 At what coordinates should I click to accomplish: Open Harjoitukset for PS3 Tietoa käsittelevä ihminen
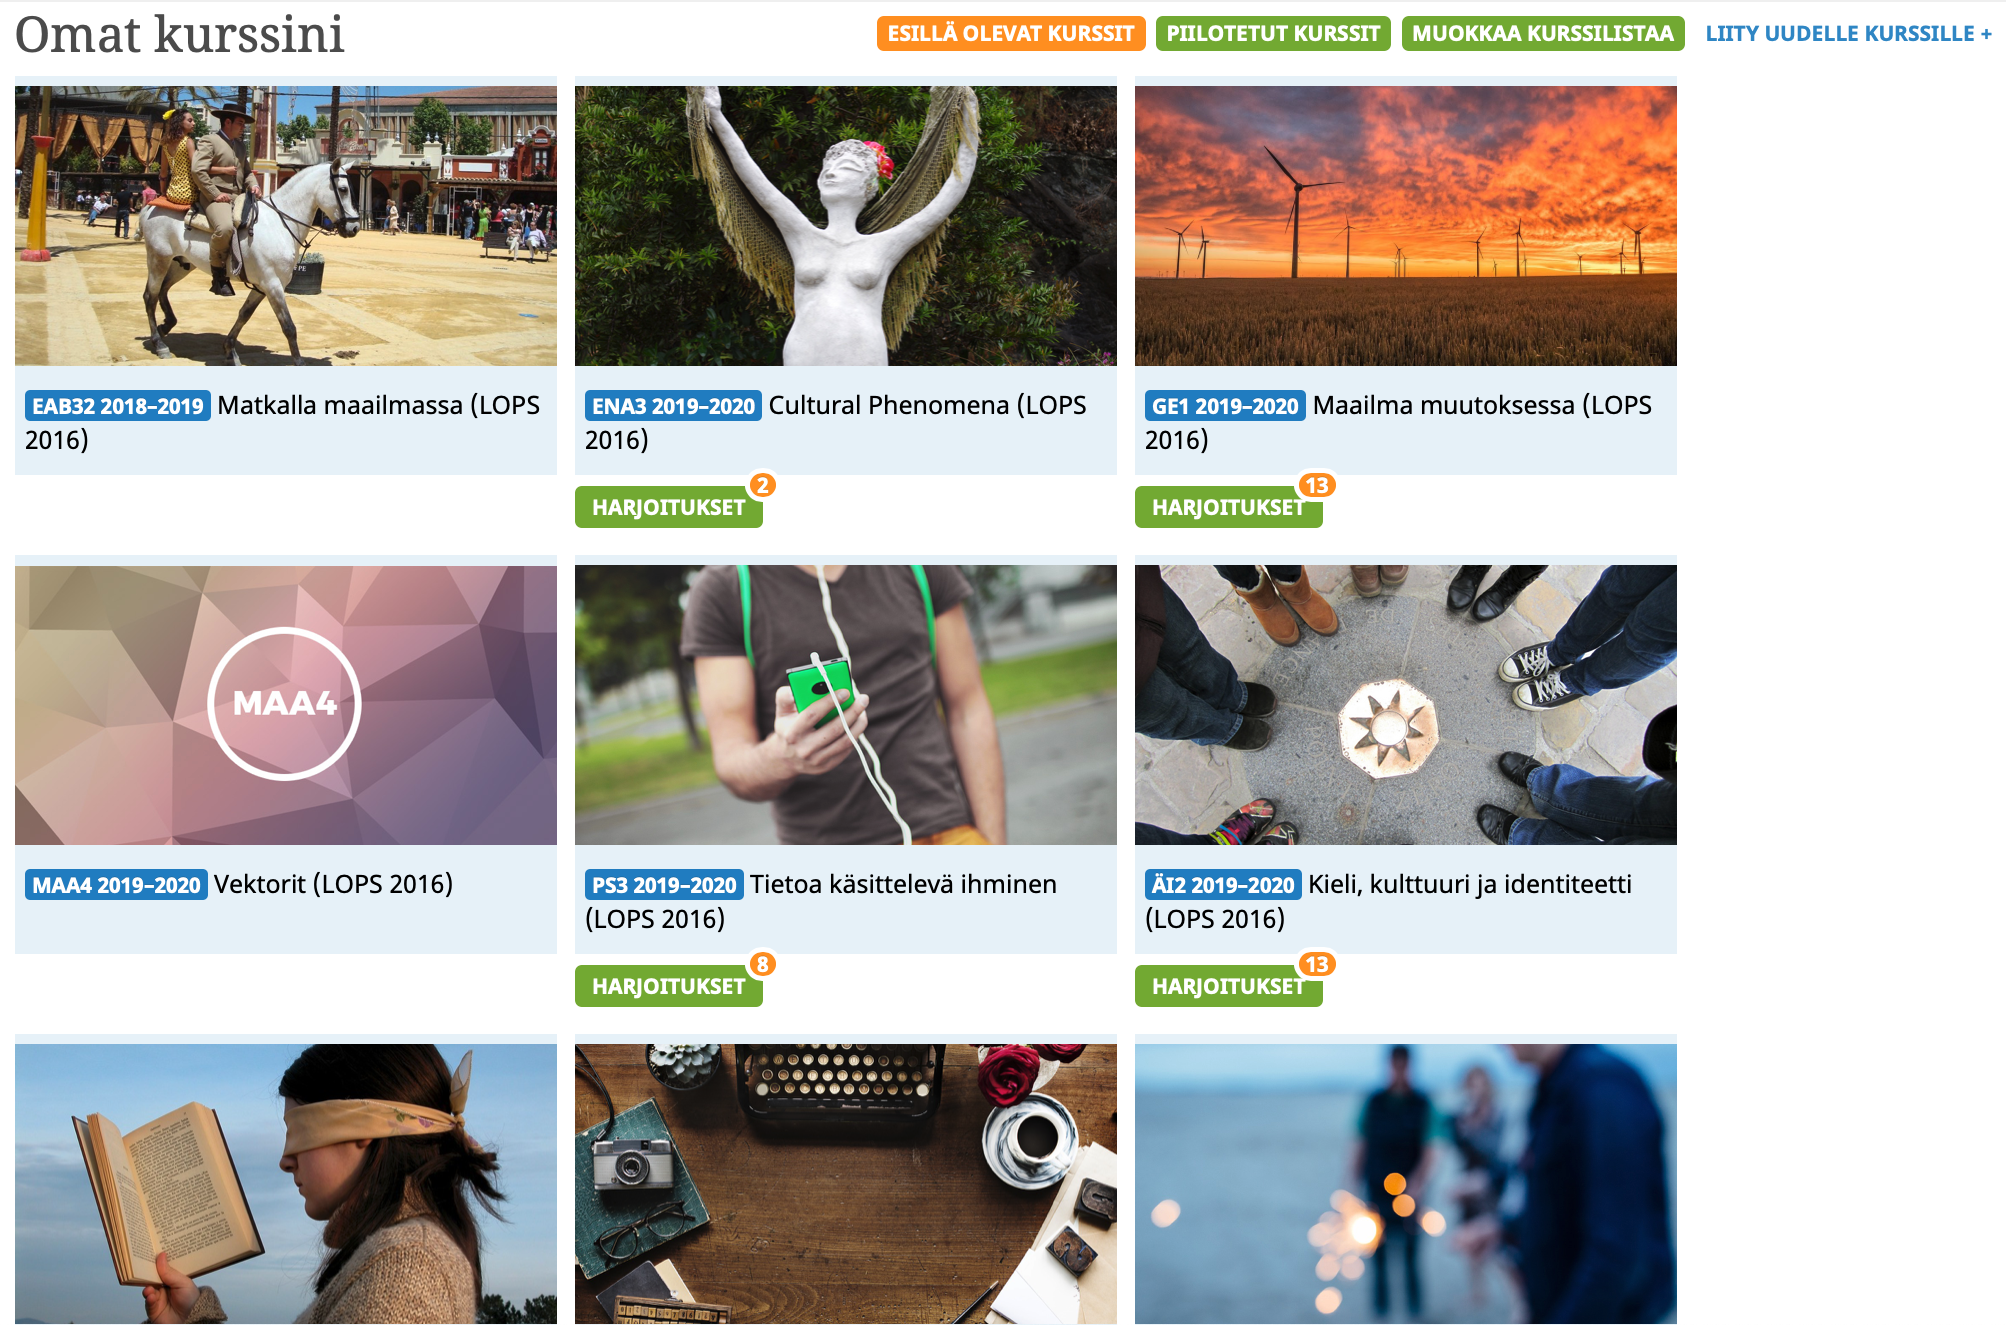click(667, 986)
